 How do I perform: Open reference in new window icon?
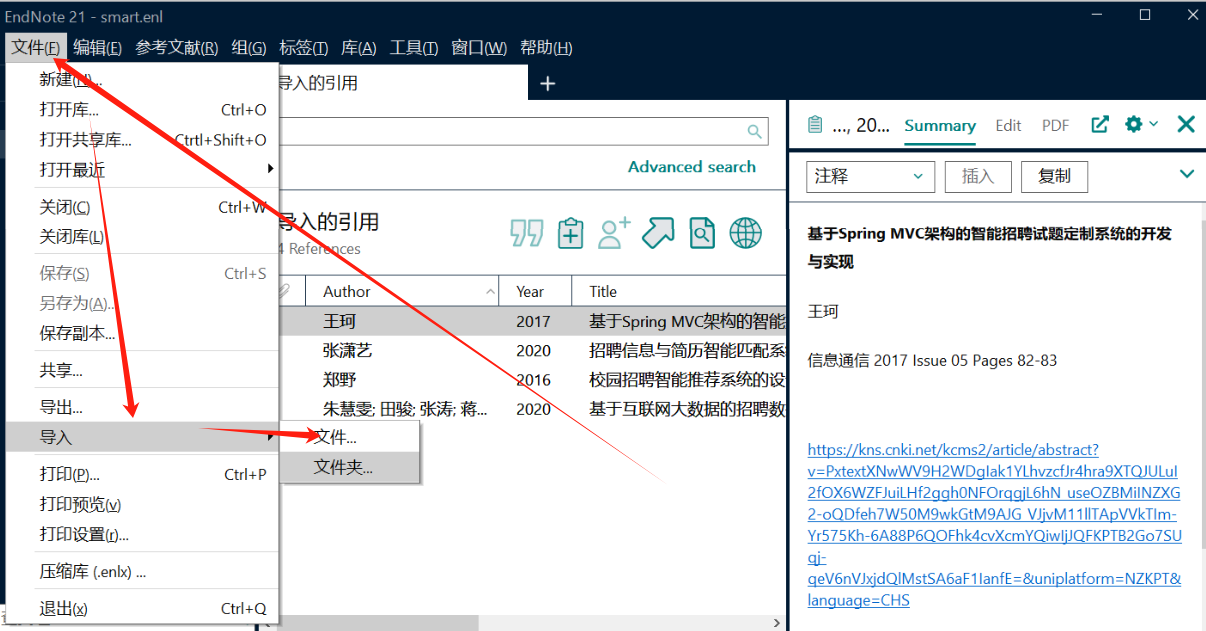pos(1100,124)
